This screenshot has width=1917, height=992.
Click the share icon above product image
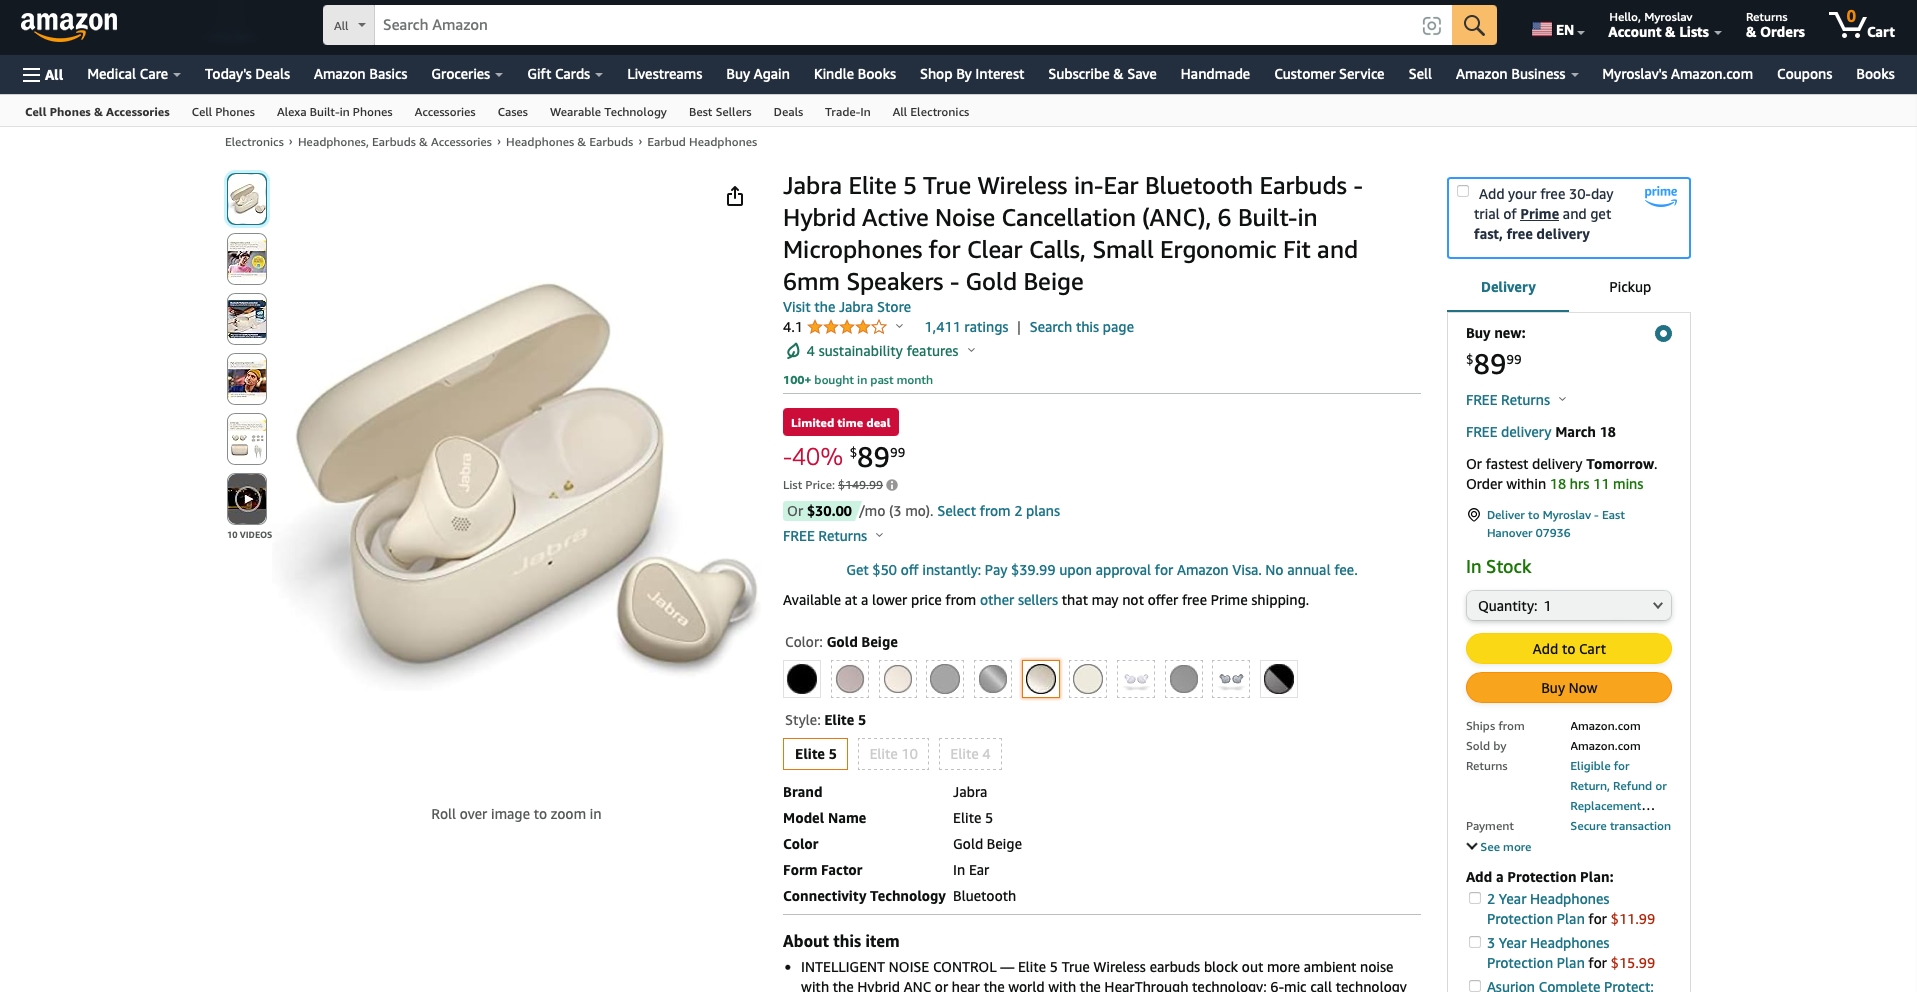pyautogui.click(x=735, y=196)
